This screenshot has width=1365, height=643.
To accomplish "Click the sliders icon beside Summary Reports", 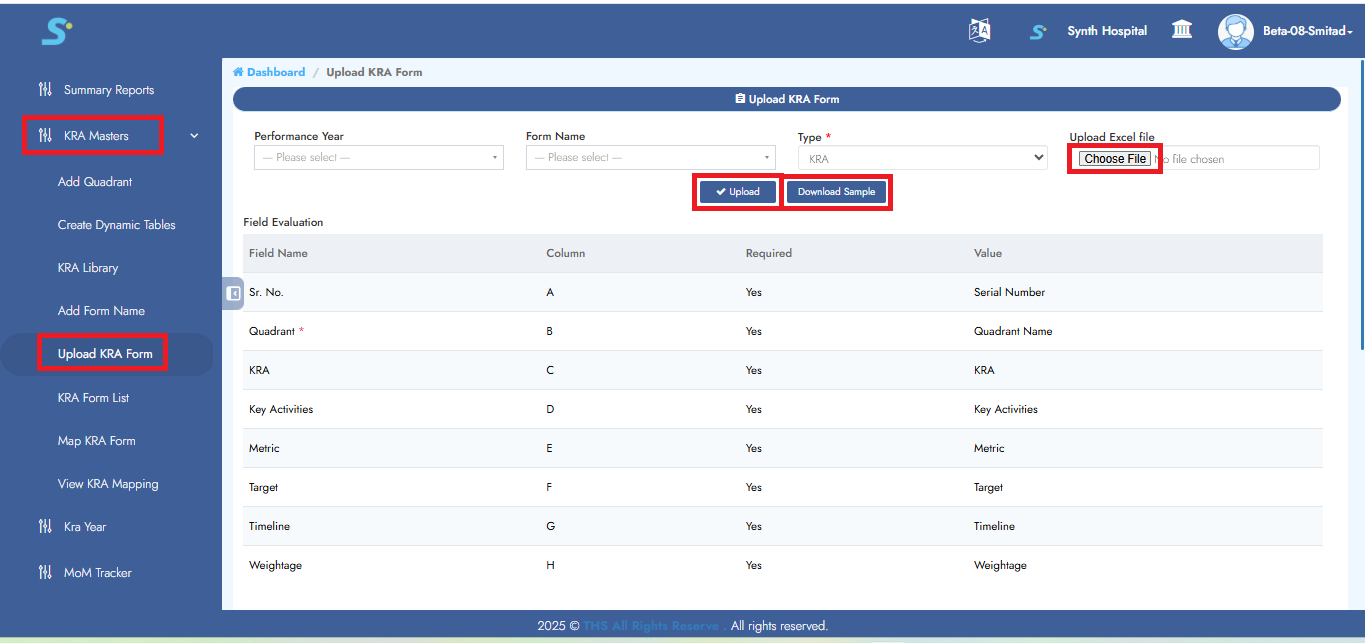I will pos(45,89).
